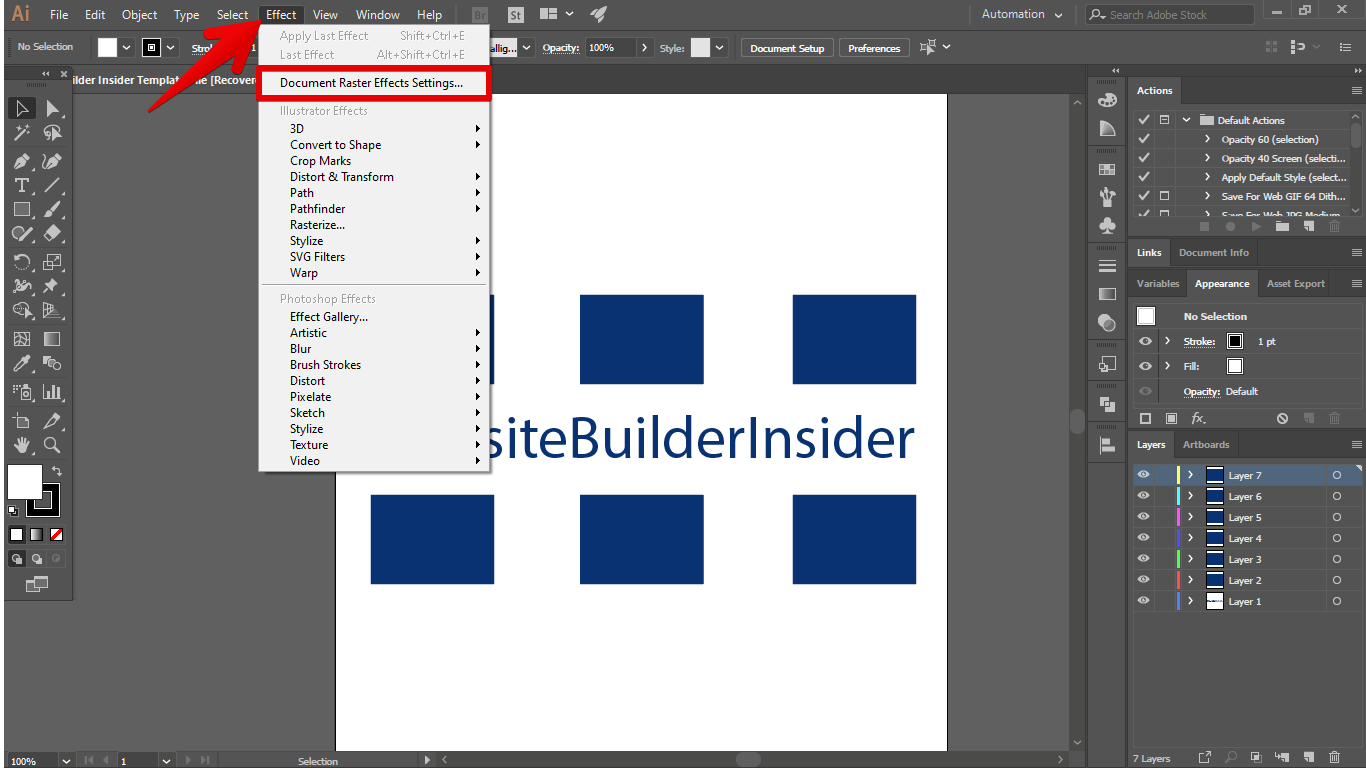Choose the Eraser tool

[x=52, y=234]
